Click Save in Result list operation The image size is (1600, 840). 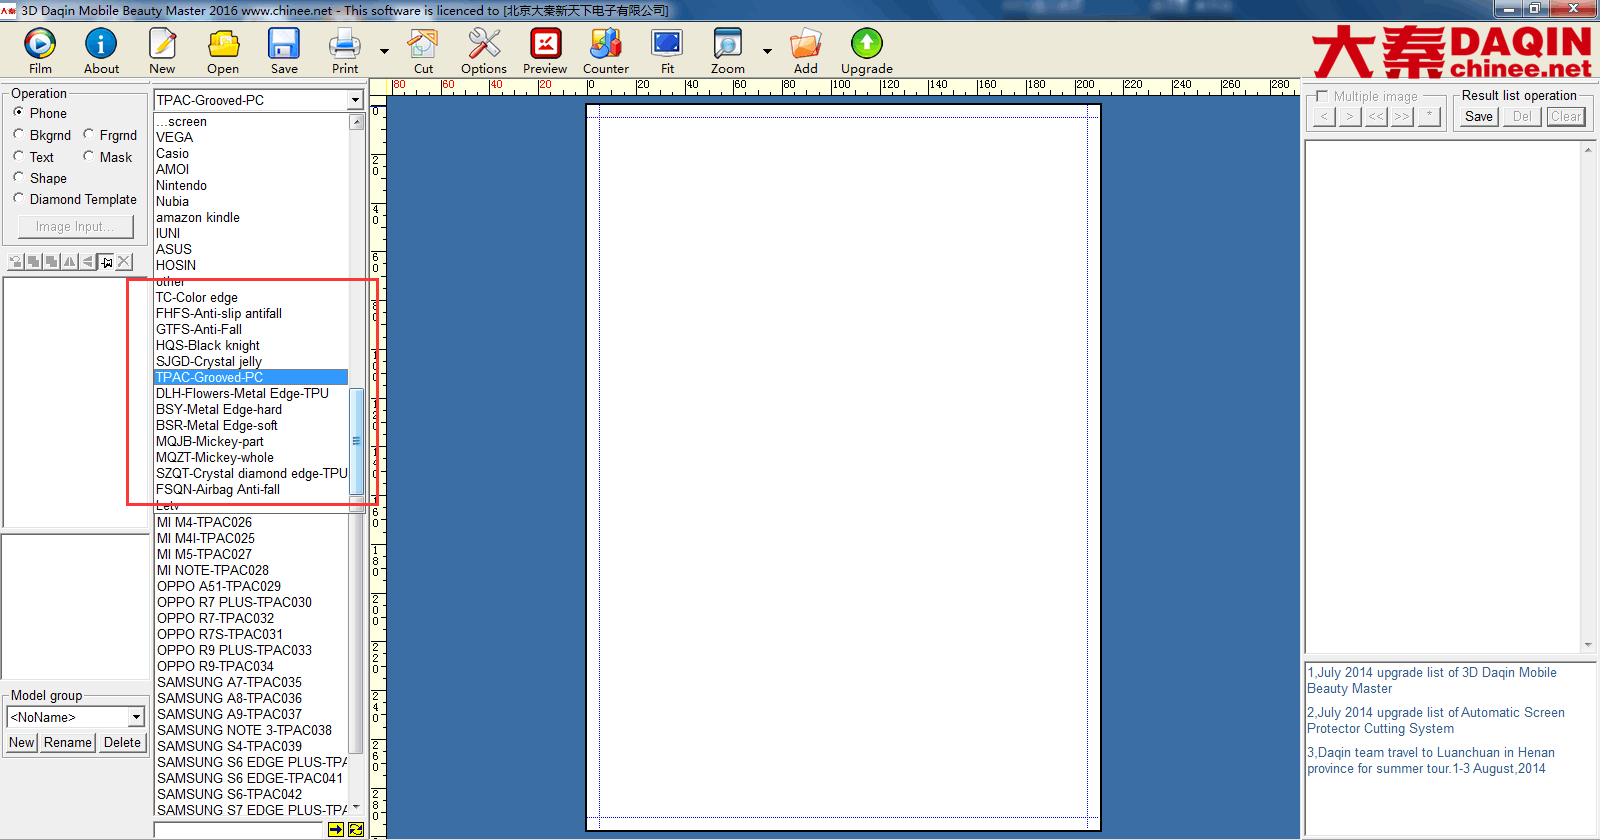tap(1479, 116)
